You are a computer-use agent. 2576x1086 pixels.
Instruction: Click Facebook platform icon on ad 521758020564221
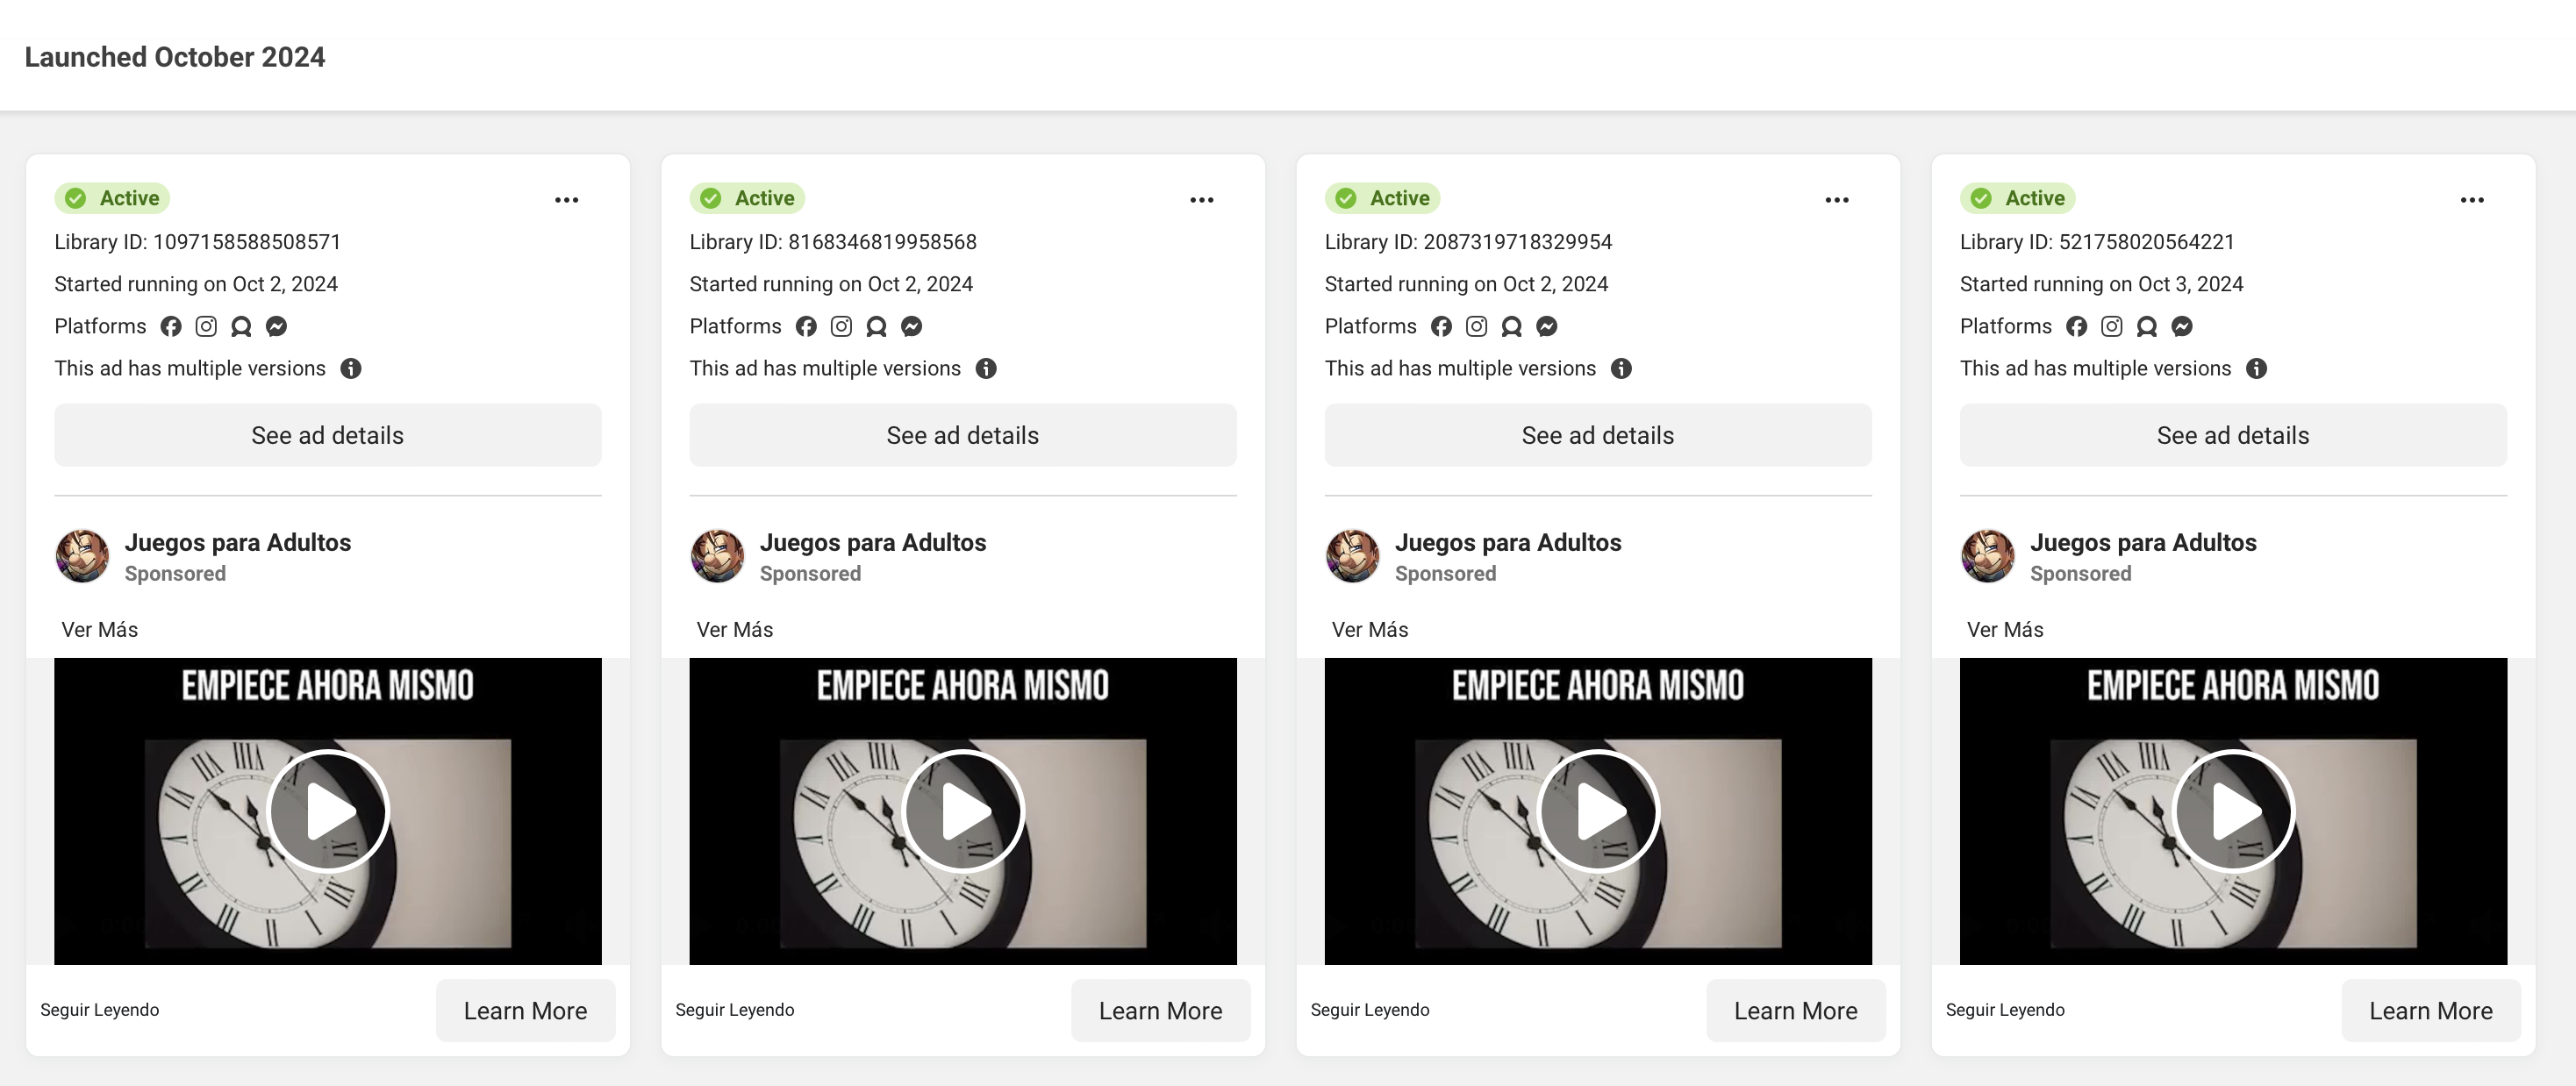(2076, 326)
